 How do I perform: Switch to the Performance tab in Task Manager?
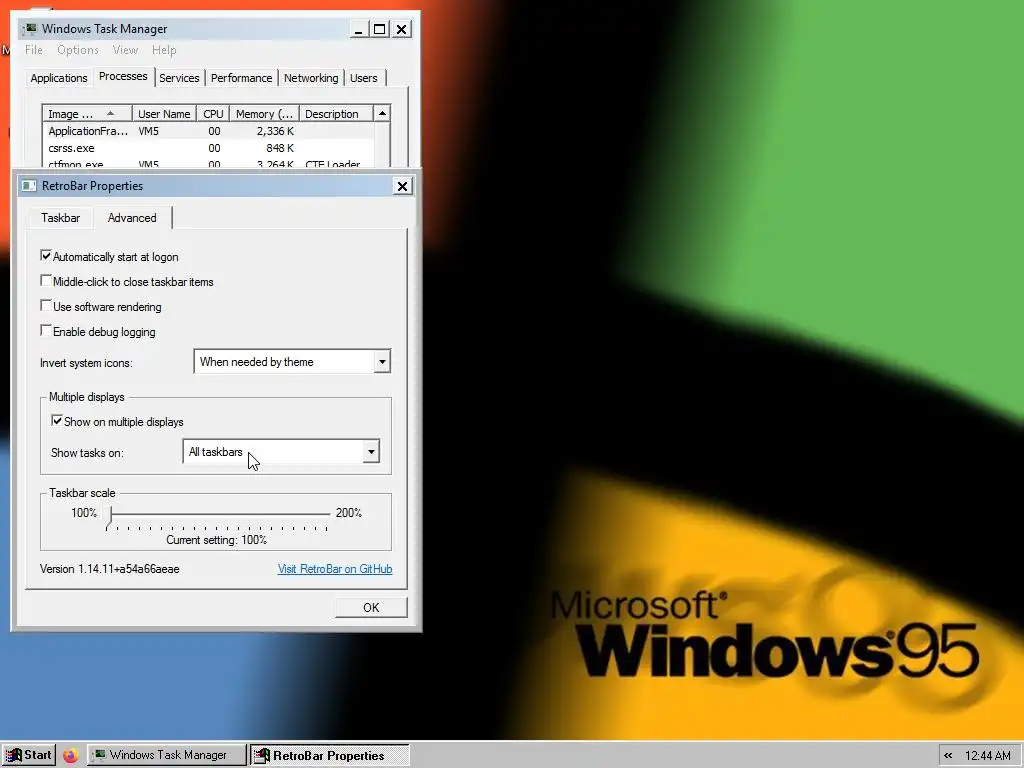(x=241, y=78)
